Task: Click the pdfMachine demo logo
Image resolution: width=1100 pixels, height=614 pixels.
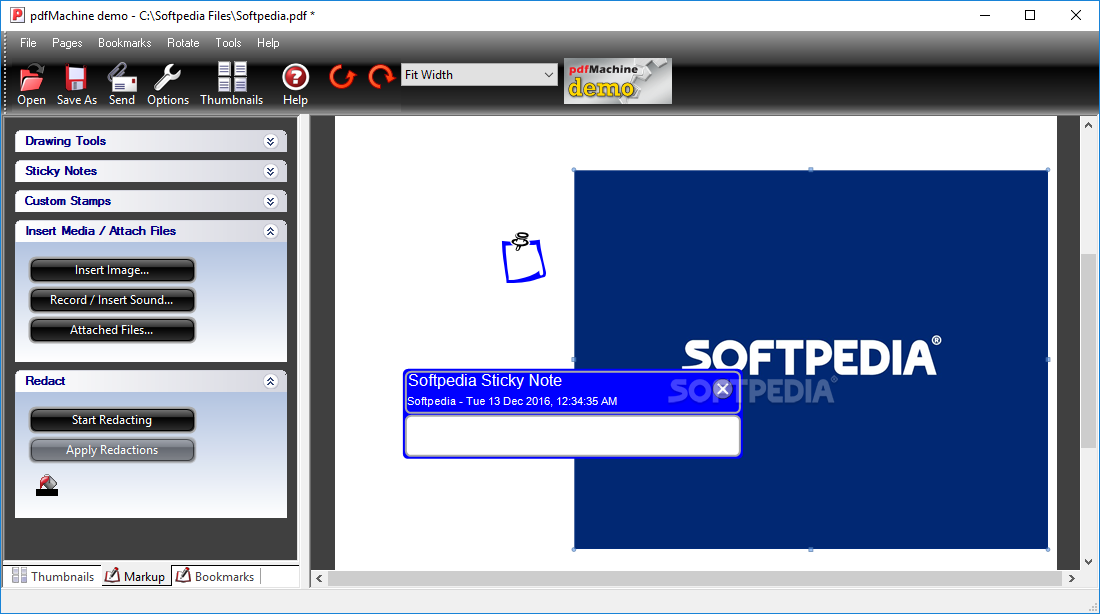Action: click(x=617, y=81)
